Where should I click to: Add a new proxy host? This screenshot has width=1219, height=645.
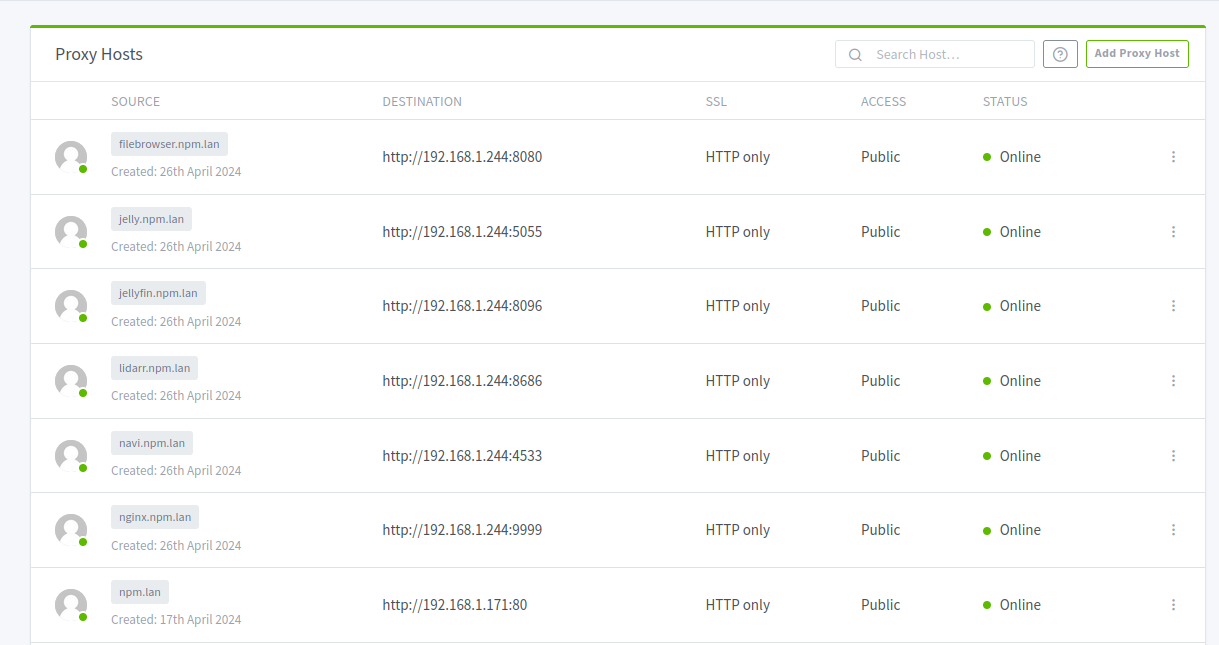[x=1137, y=54]
